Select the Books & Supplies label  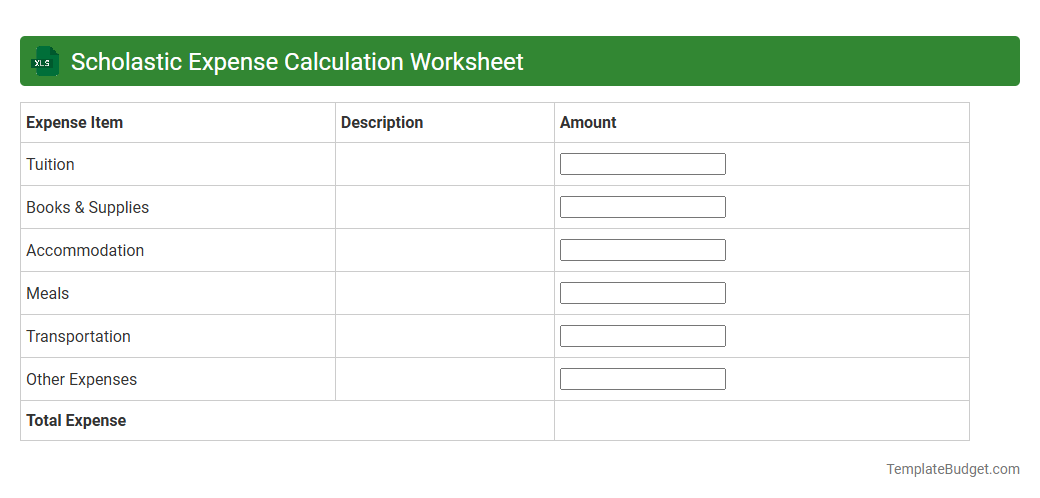pyautogui.click(x=88, y=208)
